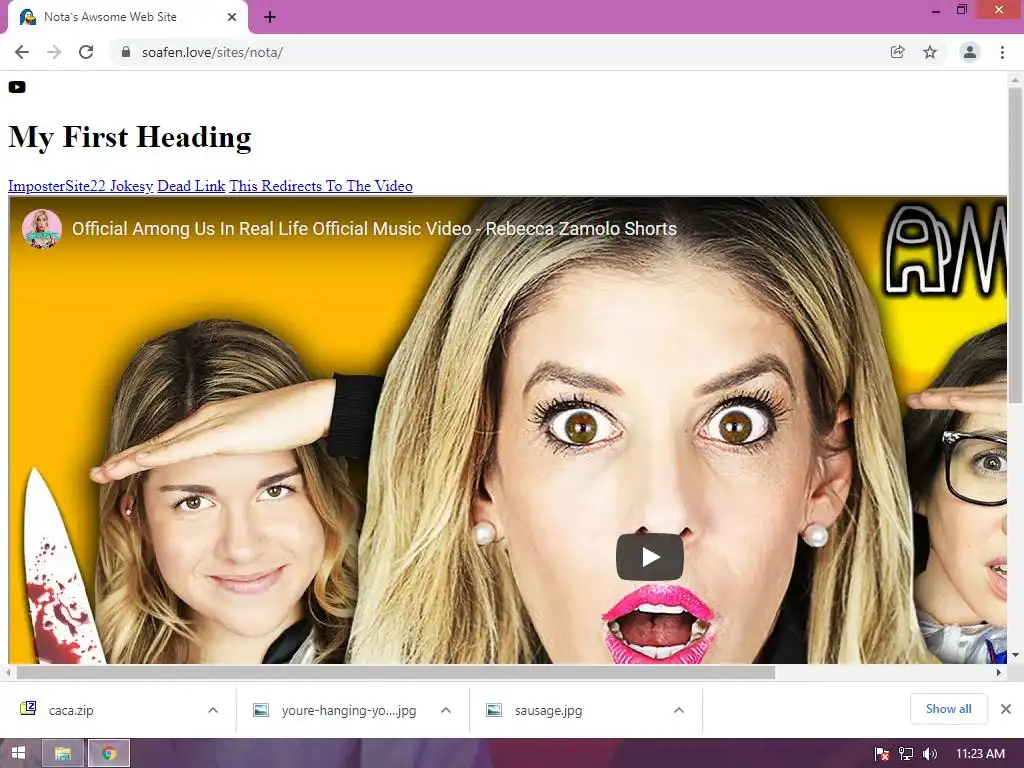Click the channel avatar in the video

[42, 229]
